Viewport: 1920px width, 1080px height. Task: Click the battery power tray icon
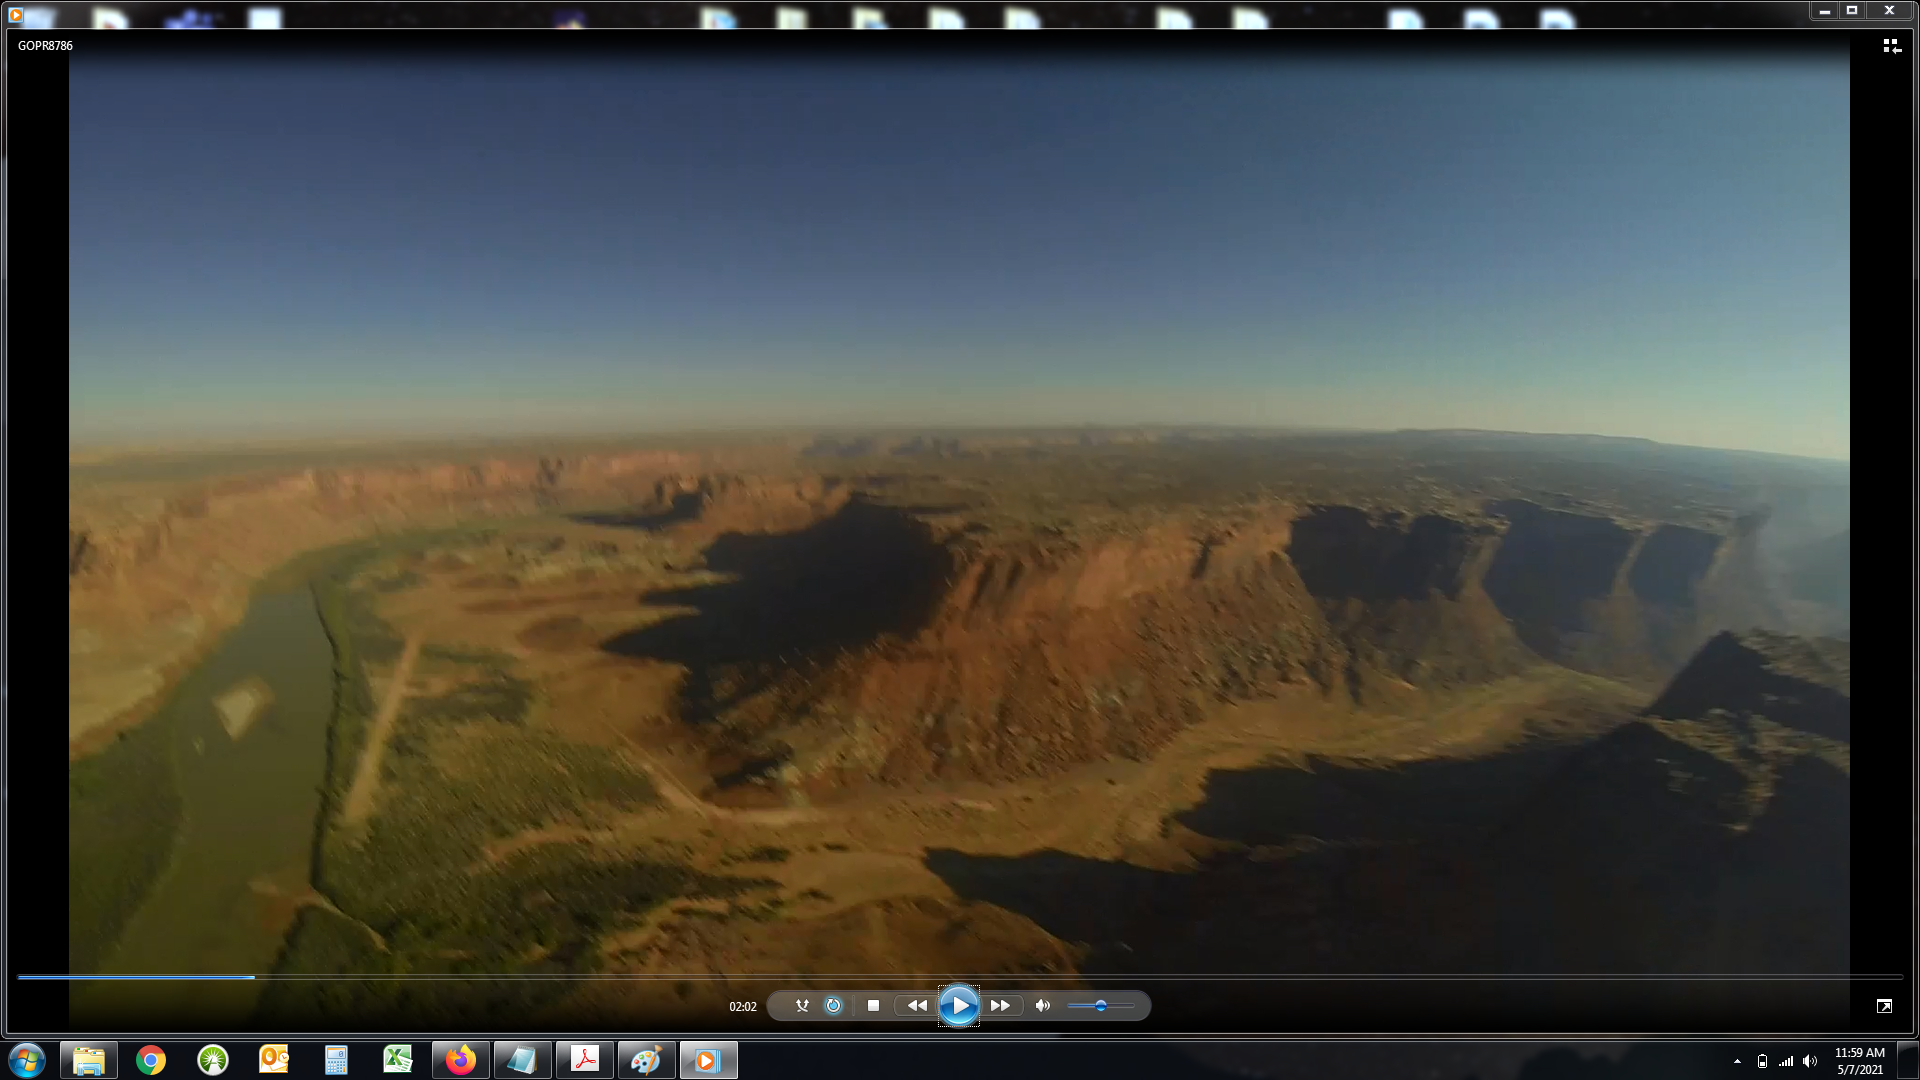pyautogui.click(x=1762, y=1061)
